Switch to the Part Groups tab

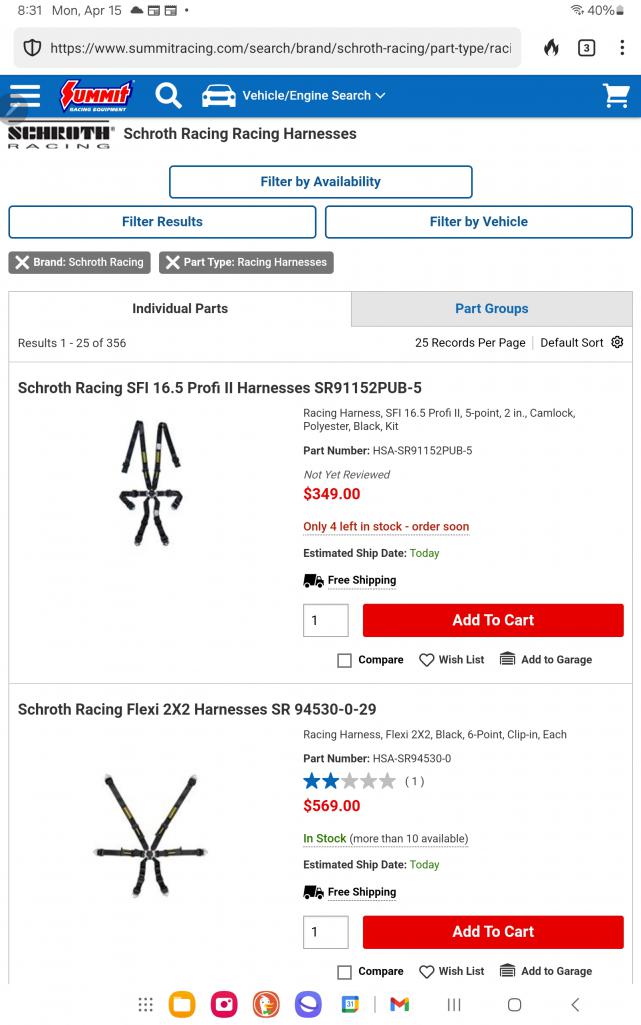point(491,309)
